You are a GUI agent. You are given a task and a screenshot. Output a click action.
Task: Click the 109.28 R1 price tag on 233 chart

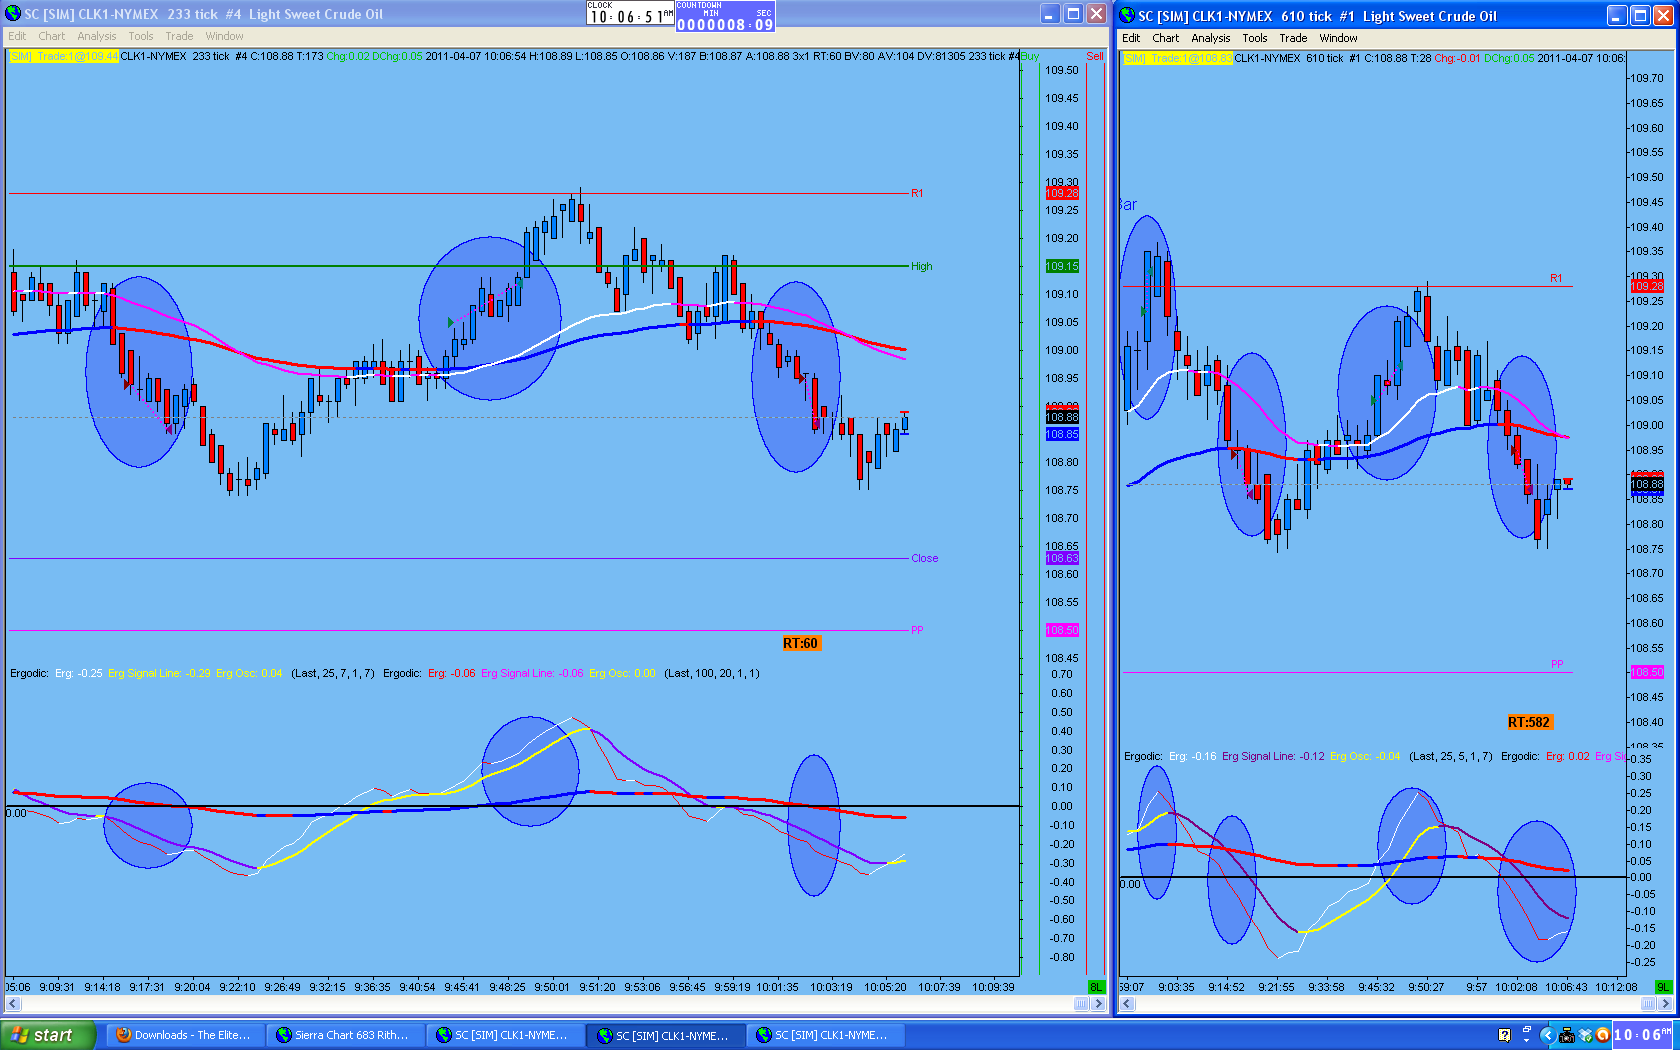point(1062,193)
